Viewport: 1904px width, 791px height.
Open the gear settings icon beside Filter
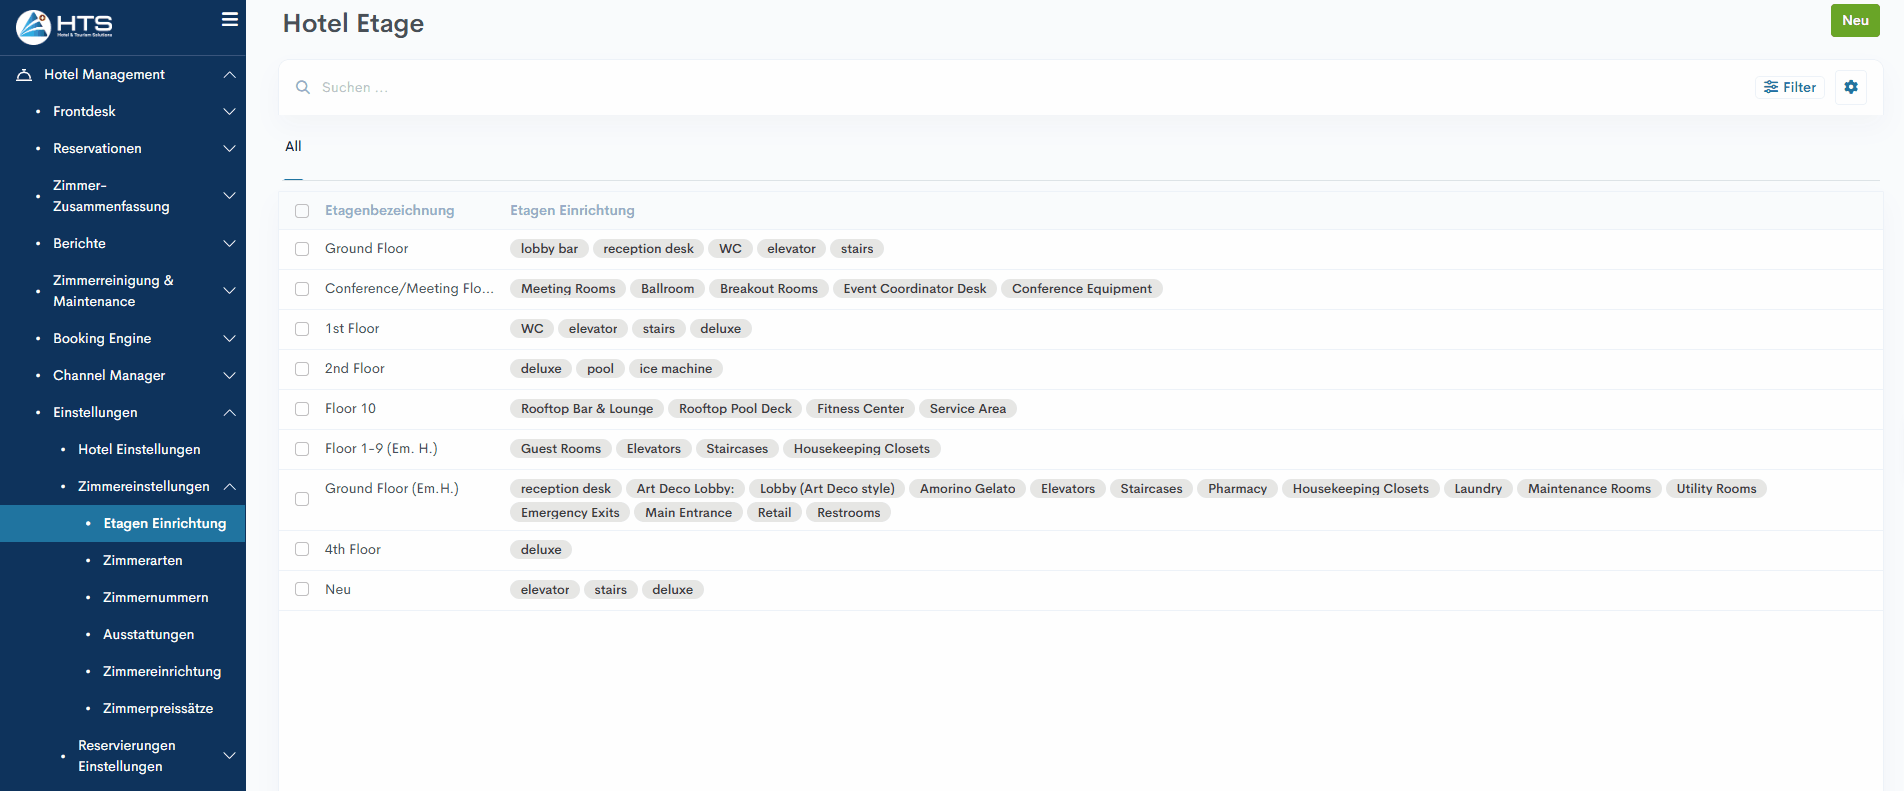click(x=1850, y=87)
